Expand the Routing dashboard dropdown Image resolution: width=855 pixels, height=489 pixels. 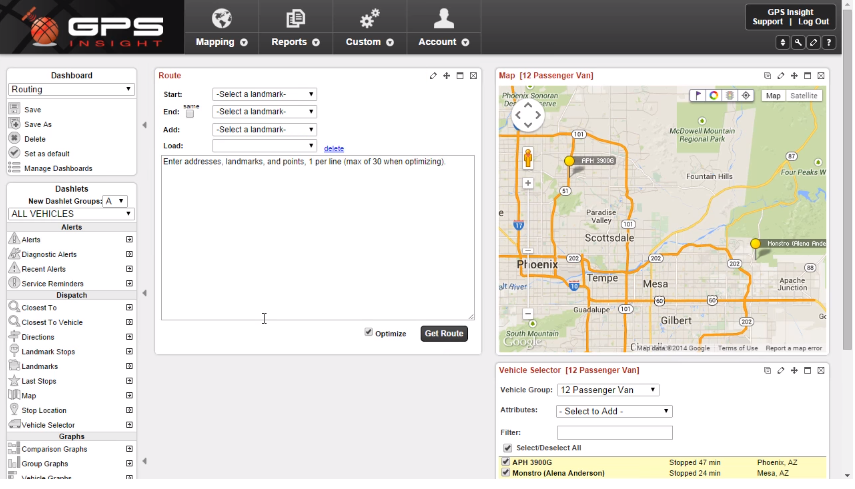pyautogui.click(x=71, y=89)
